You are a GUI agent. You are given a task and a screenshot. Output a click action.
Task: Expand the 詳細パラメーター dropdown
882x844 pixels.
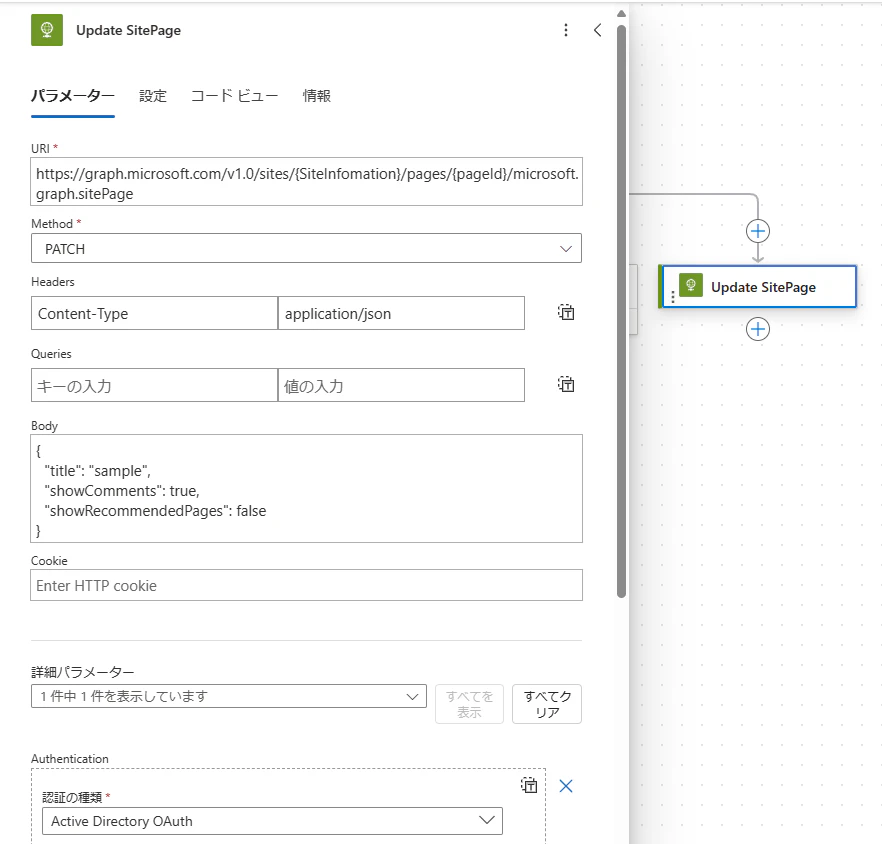tap(229, 696)
